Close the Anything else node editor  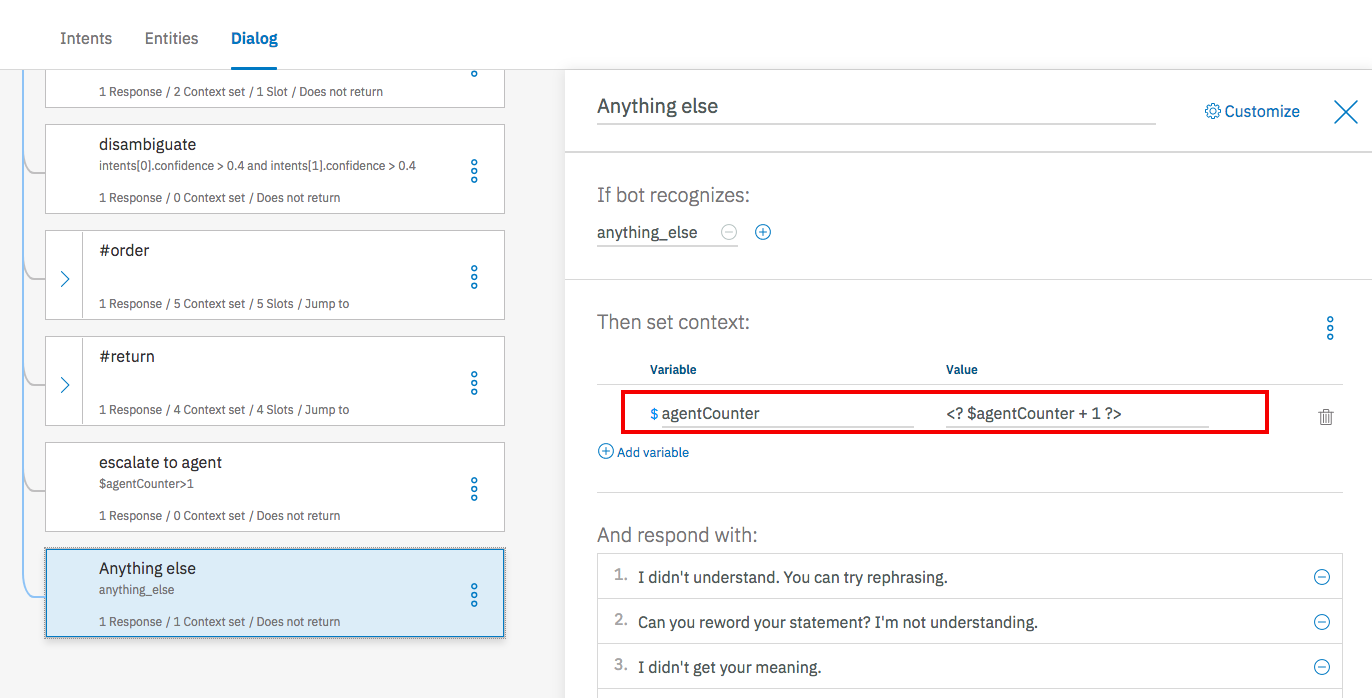[1345, 112]
